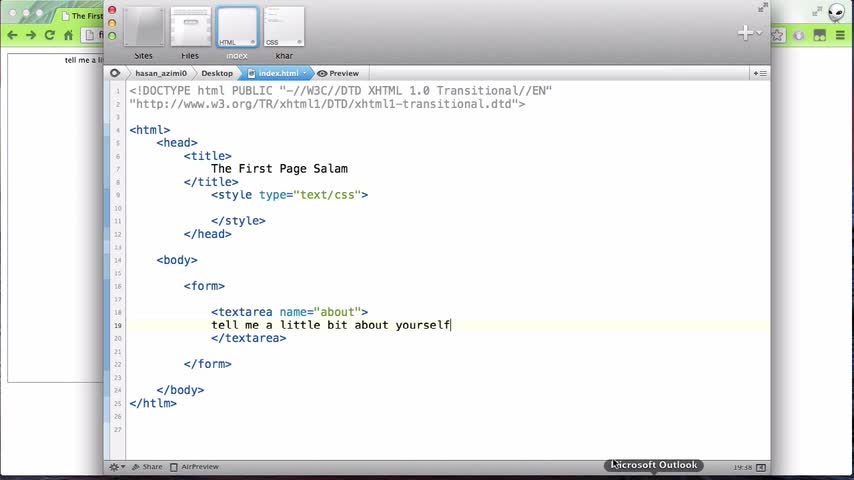Go back in the Chrome browser
854x480 pixels.
[12, 35]
